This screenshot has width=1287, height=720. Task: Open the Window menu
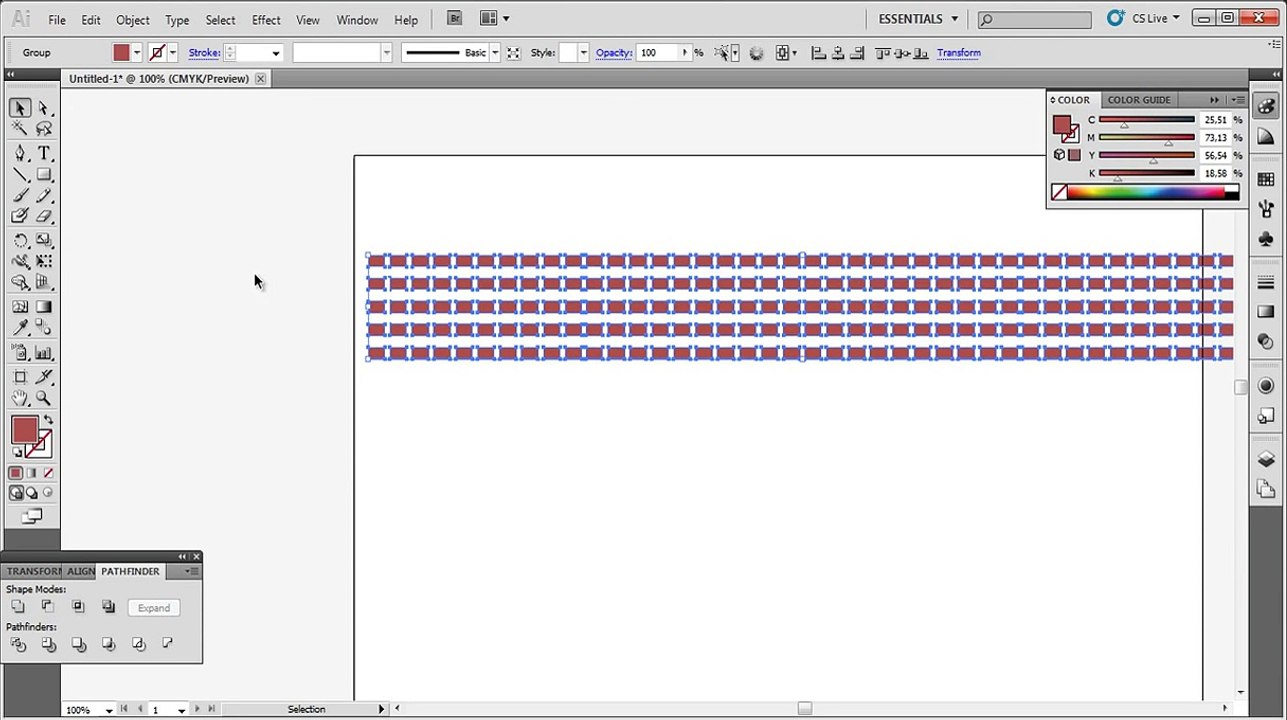357,20
